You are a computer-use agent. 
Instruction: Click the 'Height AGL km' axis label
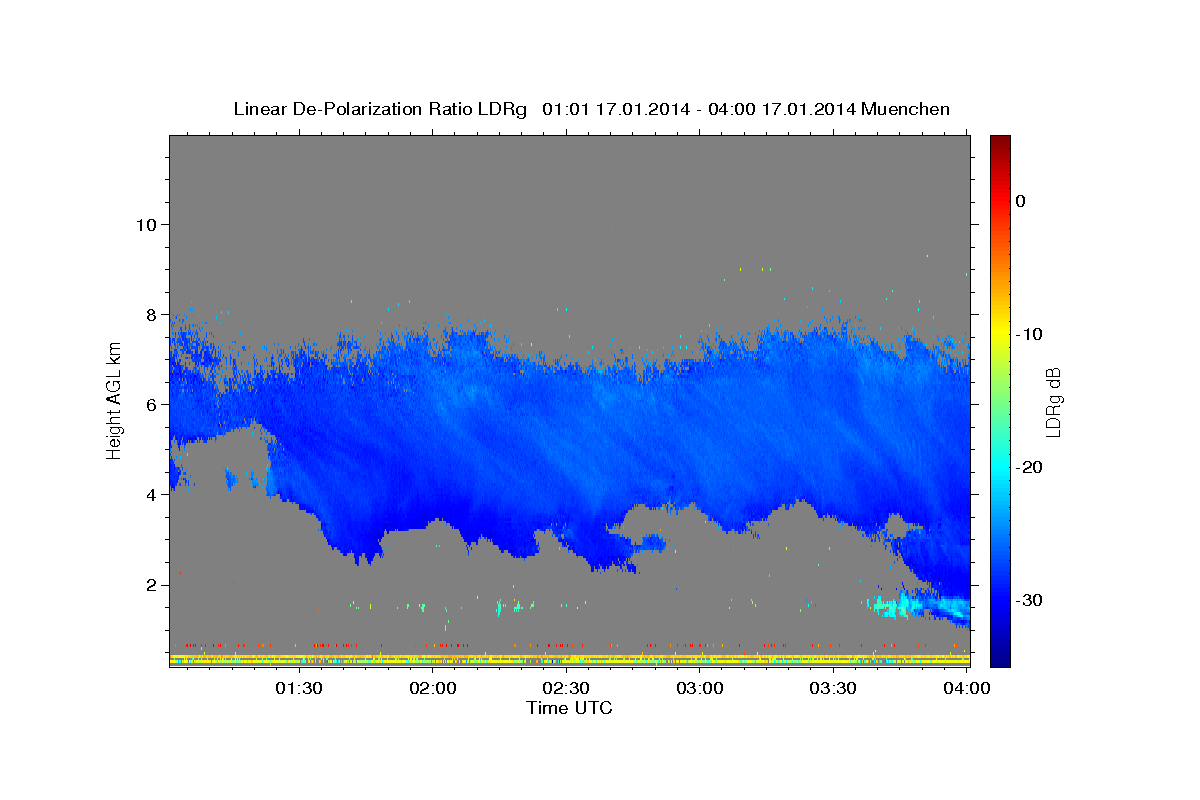(115, 401)
